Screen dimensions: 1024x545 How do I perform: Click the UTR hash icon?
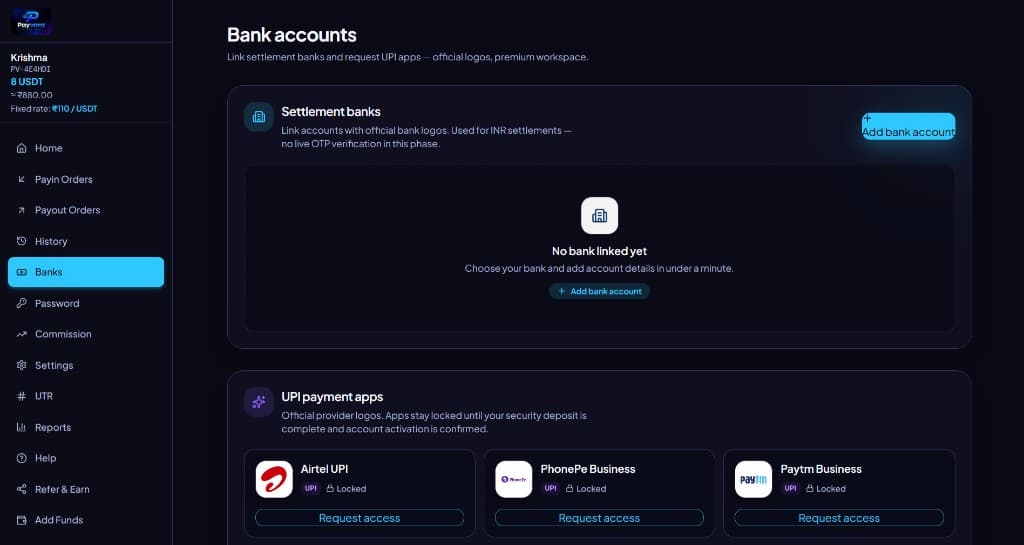tap(22, 396)
